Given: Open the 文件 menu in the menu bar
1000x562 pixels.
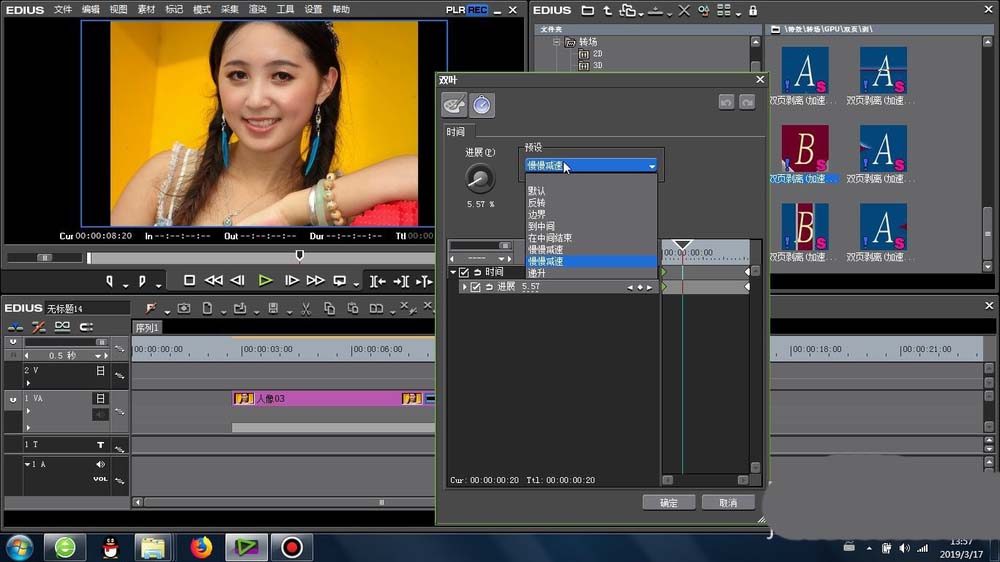Looking at the screenshot, I should 63,9.
